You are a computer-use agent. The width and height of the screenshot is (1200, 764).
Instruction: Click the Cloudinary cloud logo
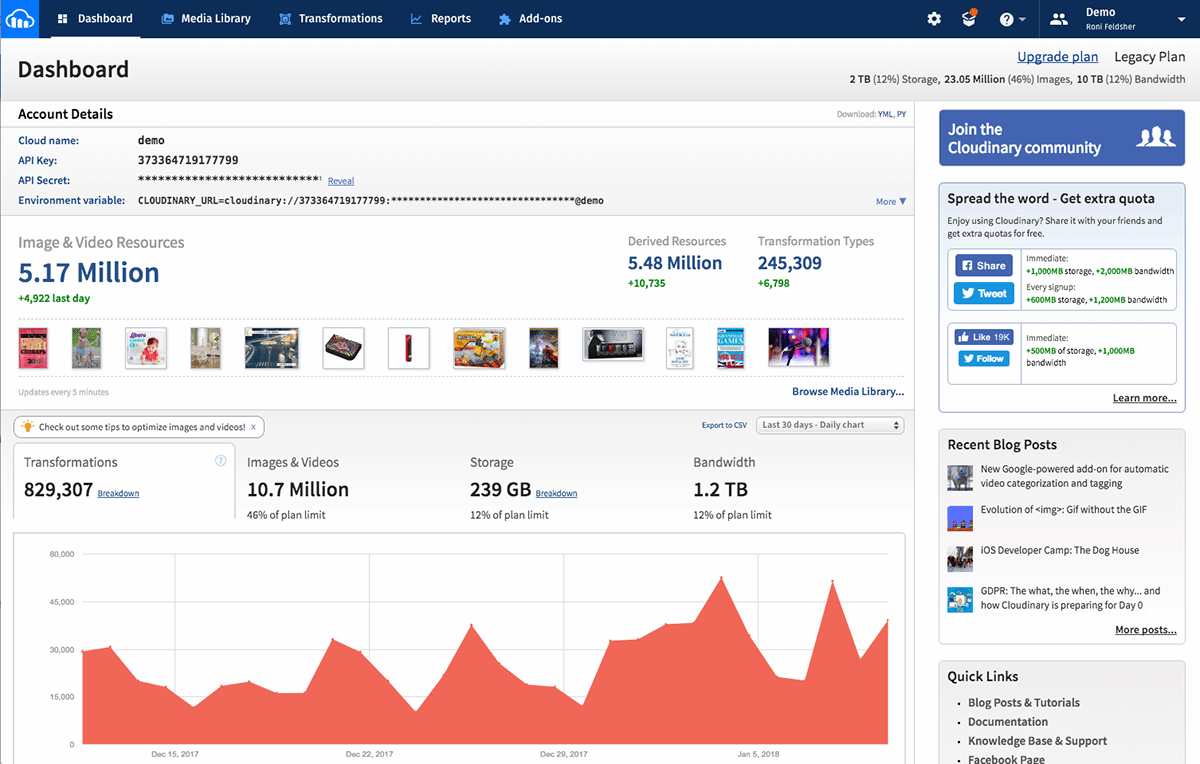19,18
